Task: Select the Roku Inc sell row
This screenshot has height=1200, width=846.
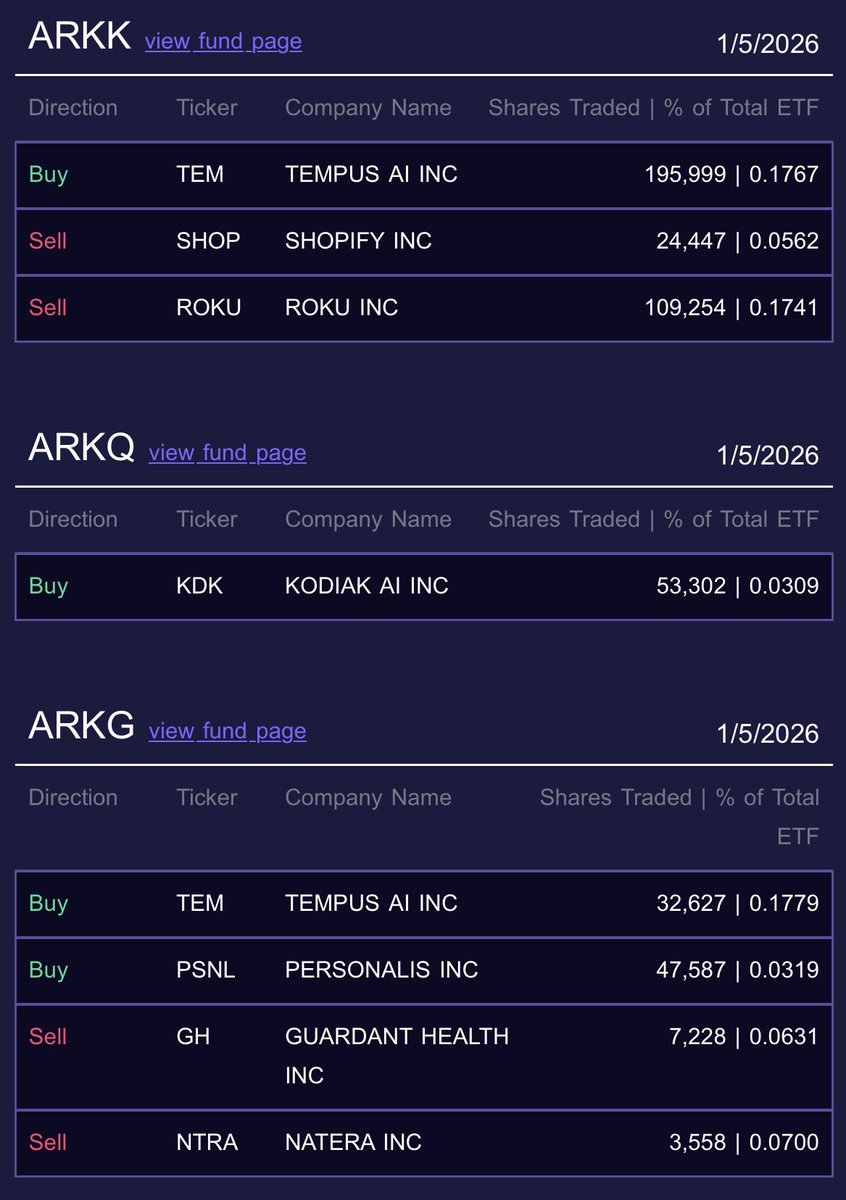Action: [423, 308]
